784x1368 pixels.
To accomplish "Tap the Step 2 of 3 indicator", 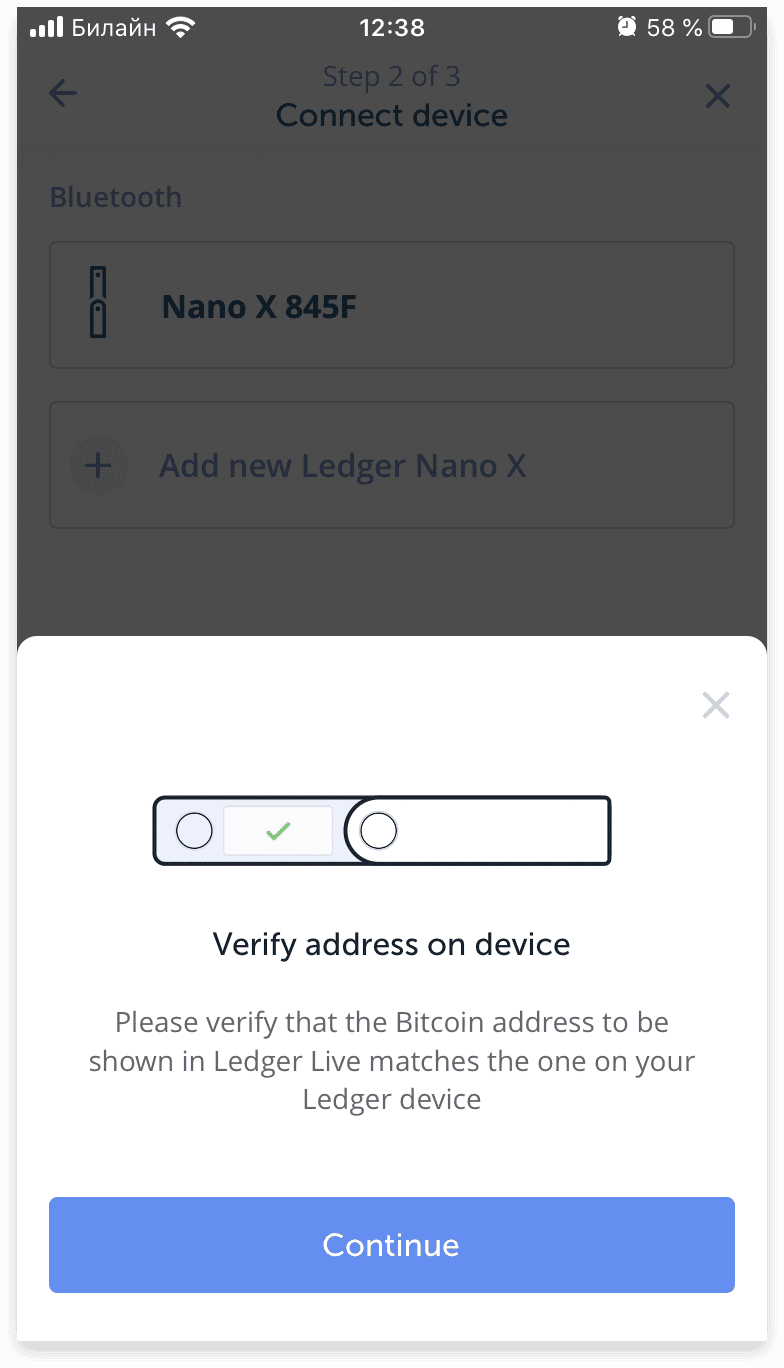I will coord(392,76).
